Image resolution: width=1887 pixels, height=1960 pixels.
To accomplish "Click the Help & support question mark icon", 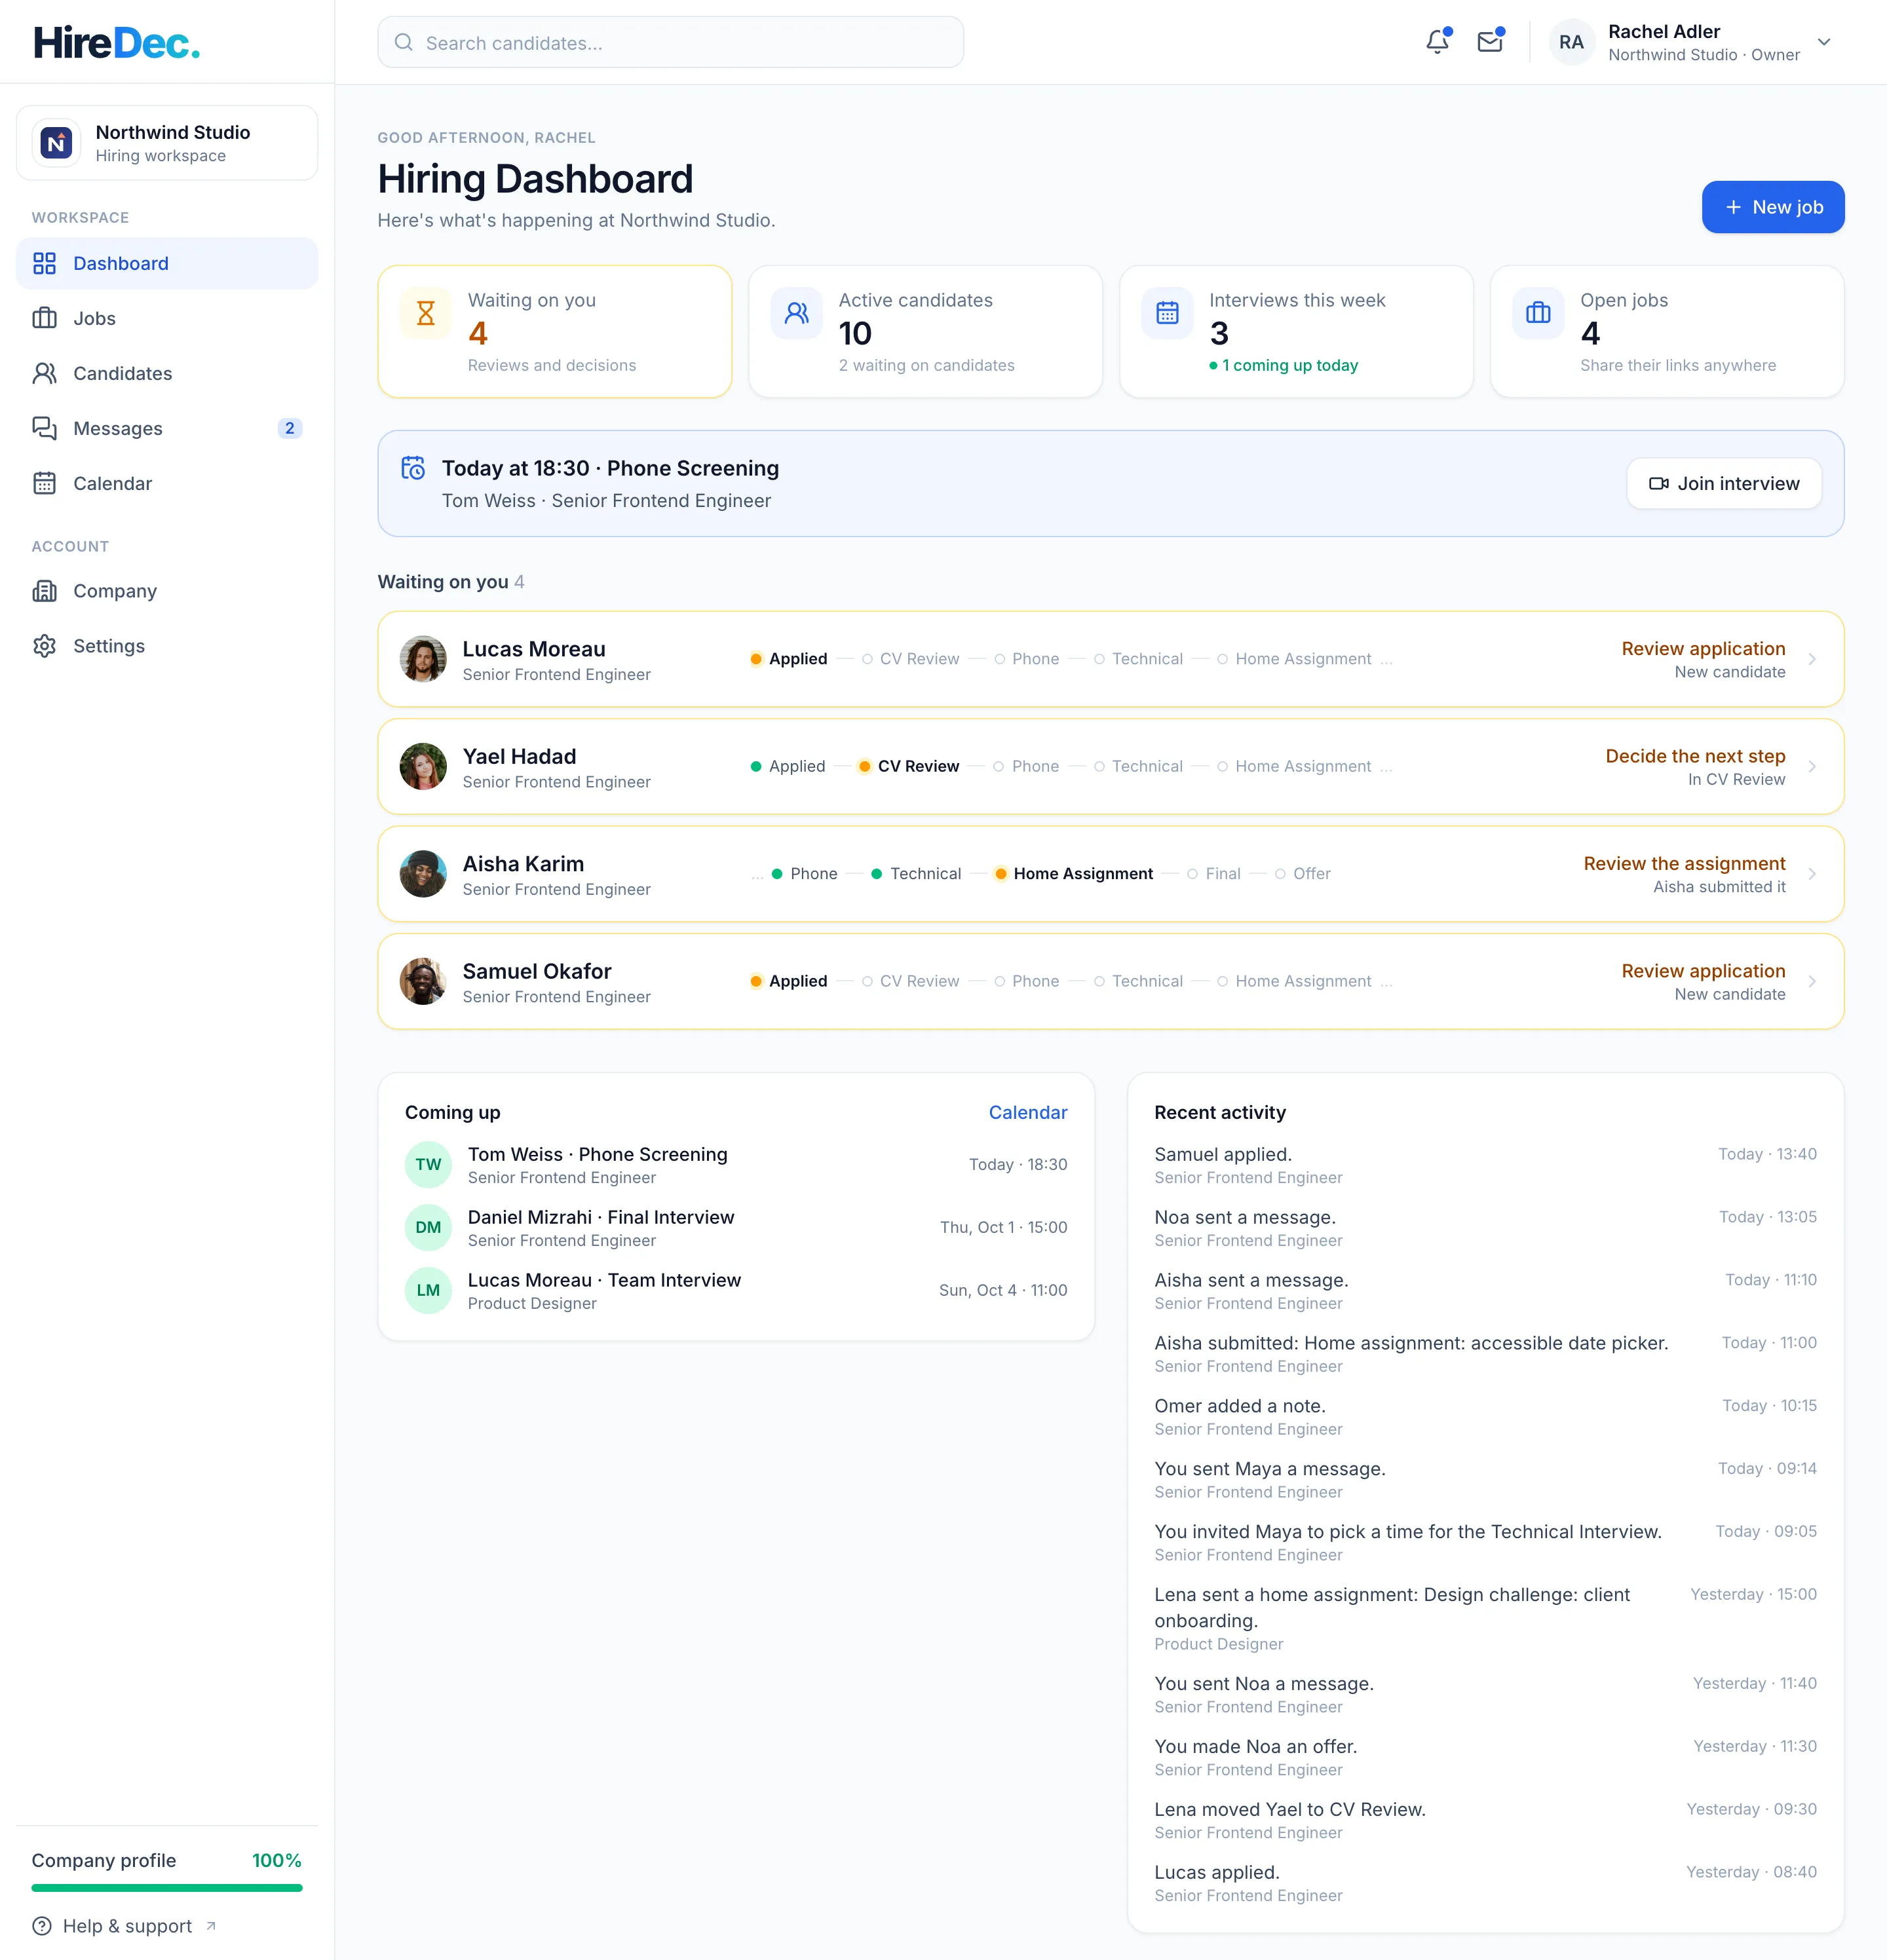I will pyautogui.click(x=42, y=1926).
